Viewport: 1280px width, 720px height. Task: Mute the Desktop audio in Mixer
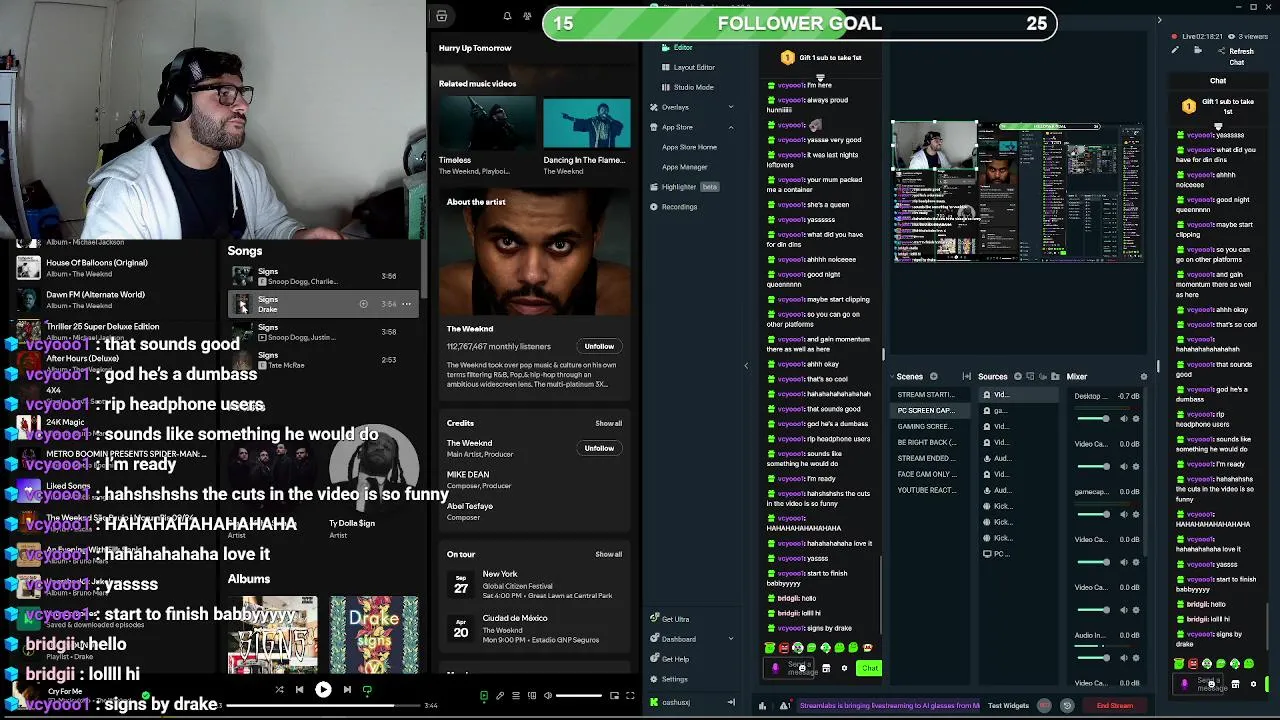1122,418
